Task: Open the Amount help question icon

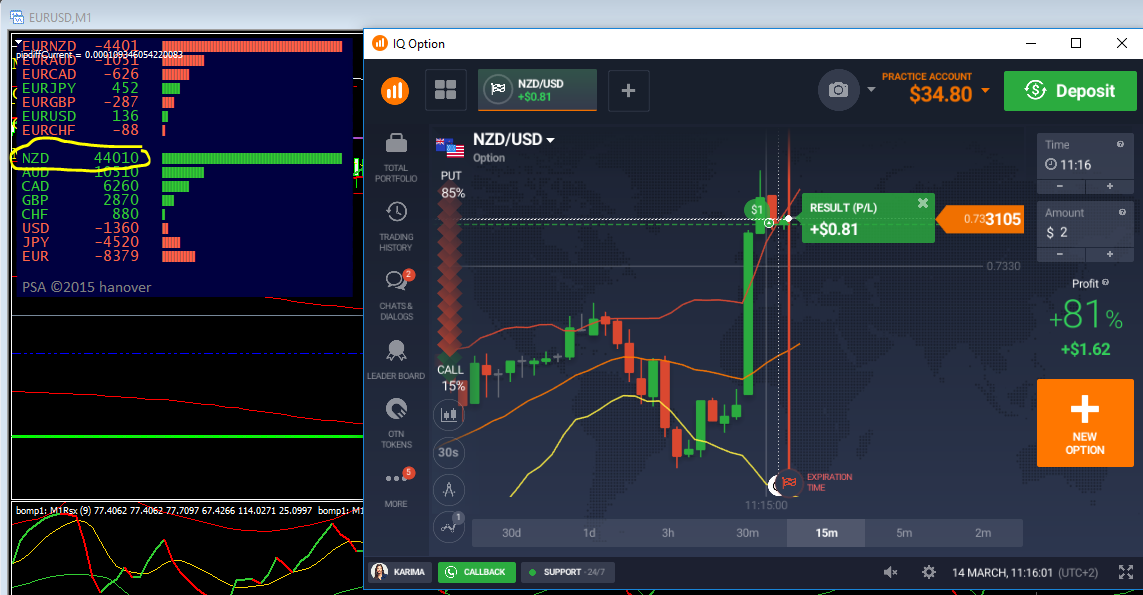Action: pyautogui.click(x=1122, y=212)
